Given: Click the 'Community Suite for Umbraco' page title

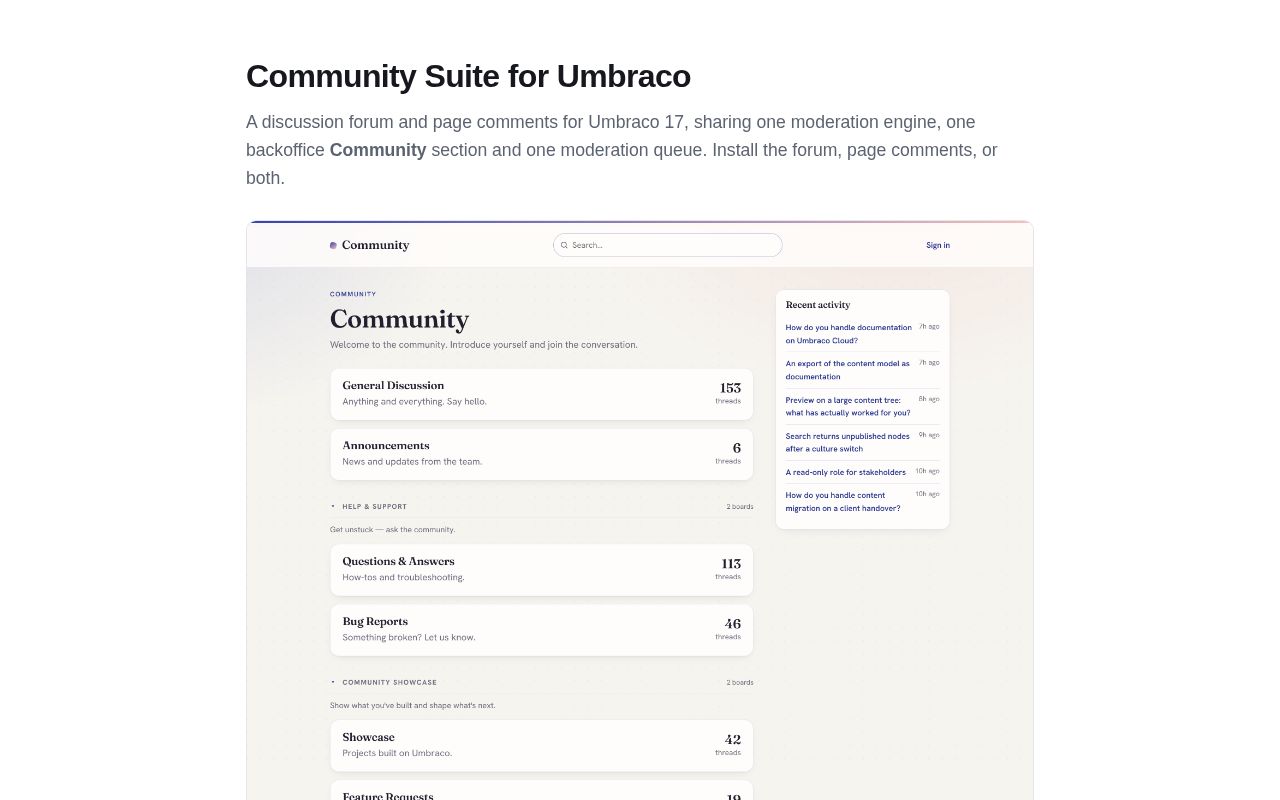Looking at the screenshot, I should [468, 76].
